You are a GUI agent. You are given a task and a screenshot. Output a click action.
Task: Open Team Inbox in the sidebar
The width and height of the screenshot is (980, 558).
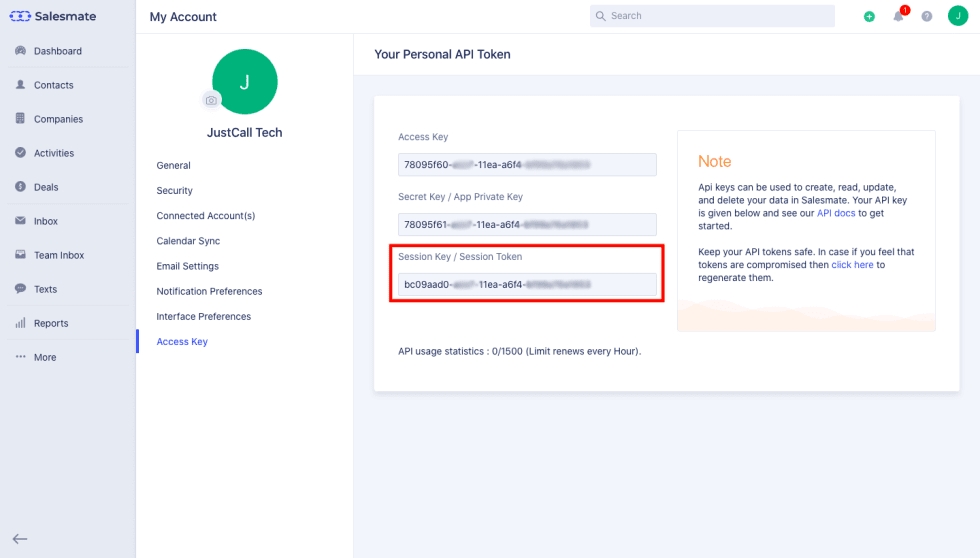[x=59, y=255]
